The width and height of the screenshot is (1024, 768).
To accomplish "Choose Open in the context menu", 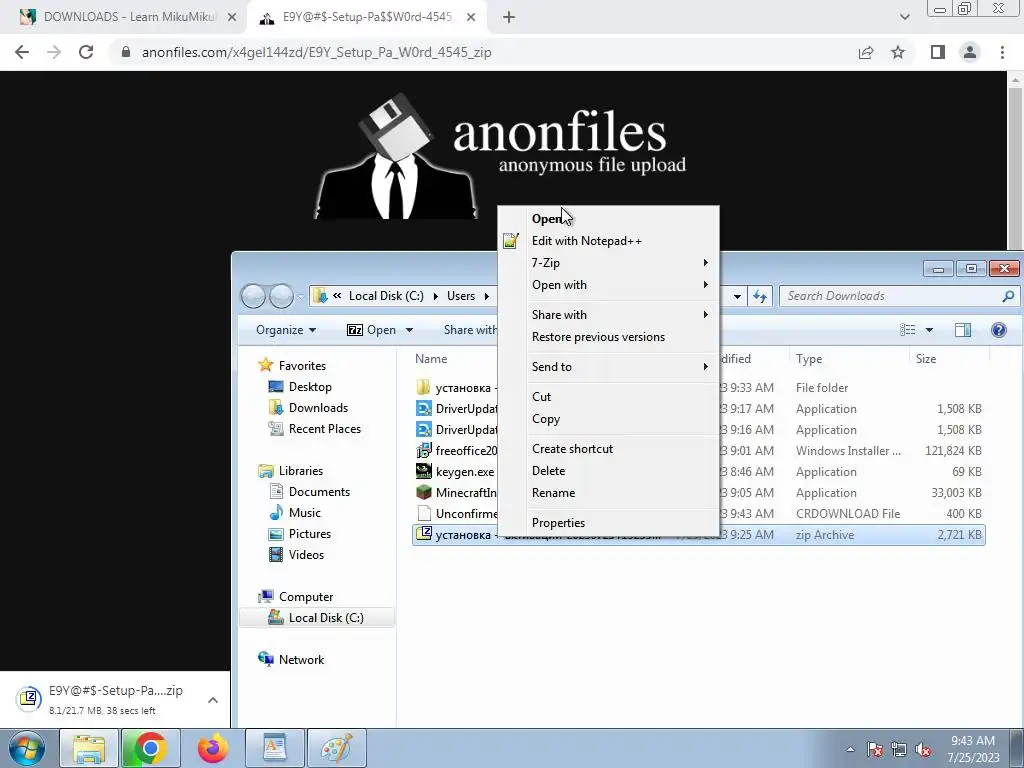I will pos(609,219).
